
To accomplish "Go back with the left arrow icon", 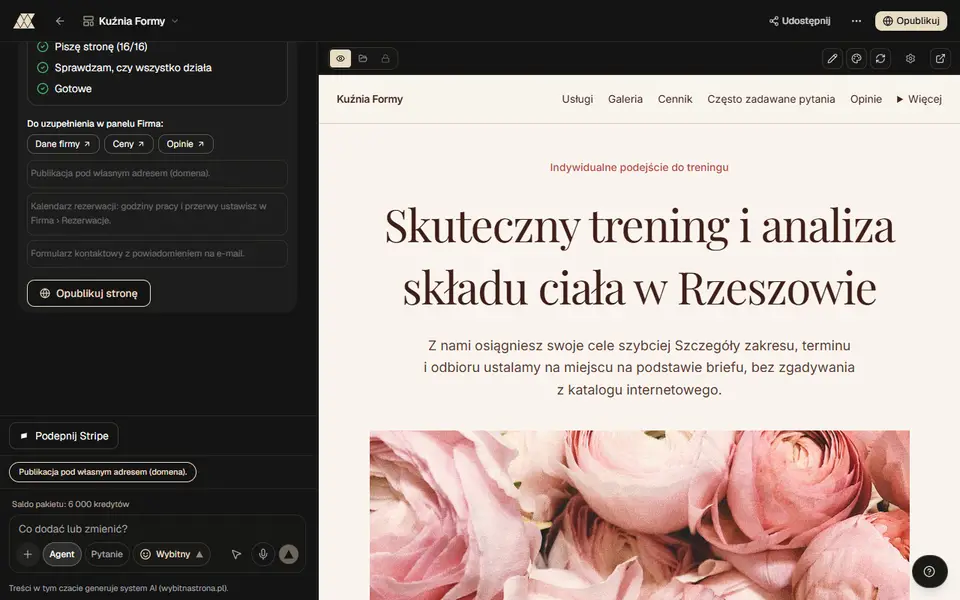I will pyautogui.click(x=59, y=21).
